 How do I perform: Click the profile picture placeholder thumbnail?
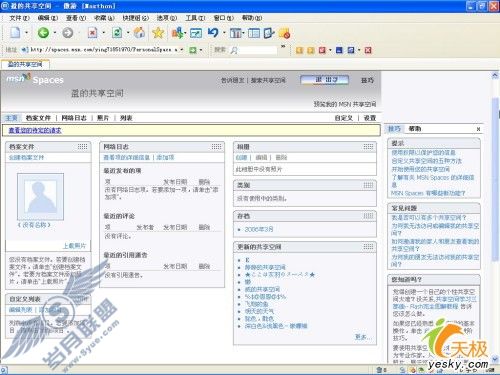click(x=40, y=196)
